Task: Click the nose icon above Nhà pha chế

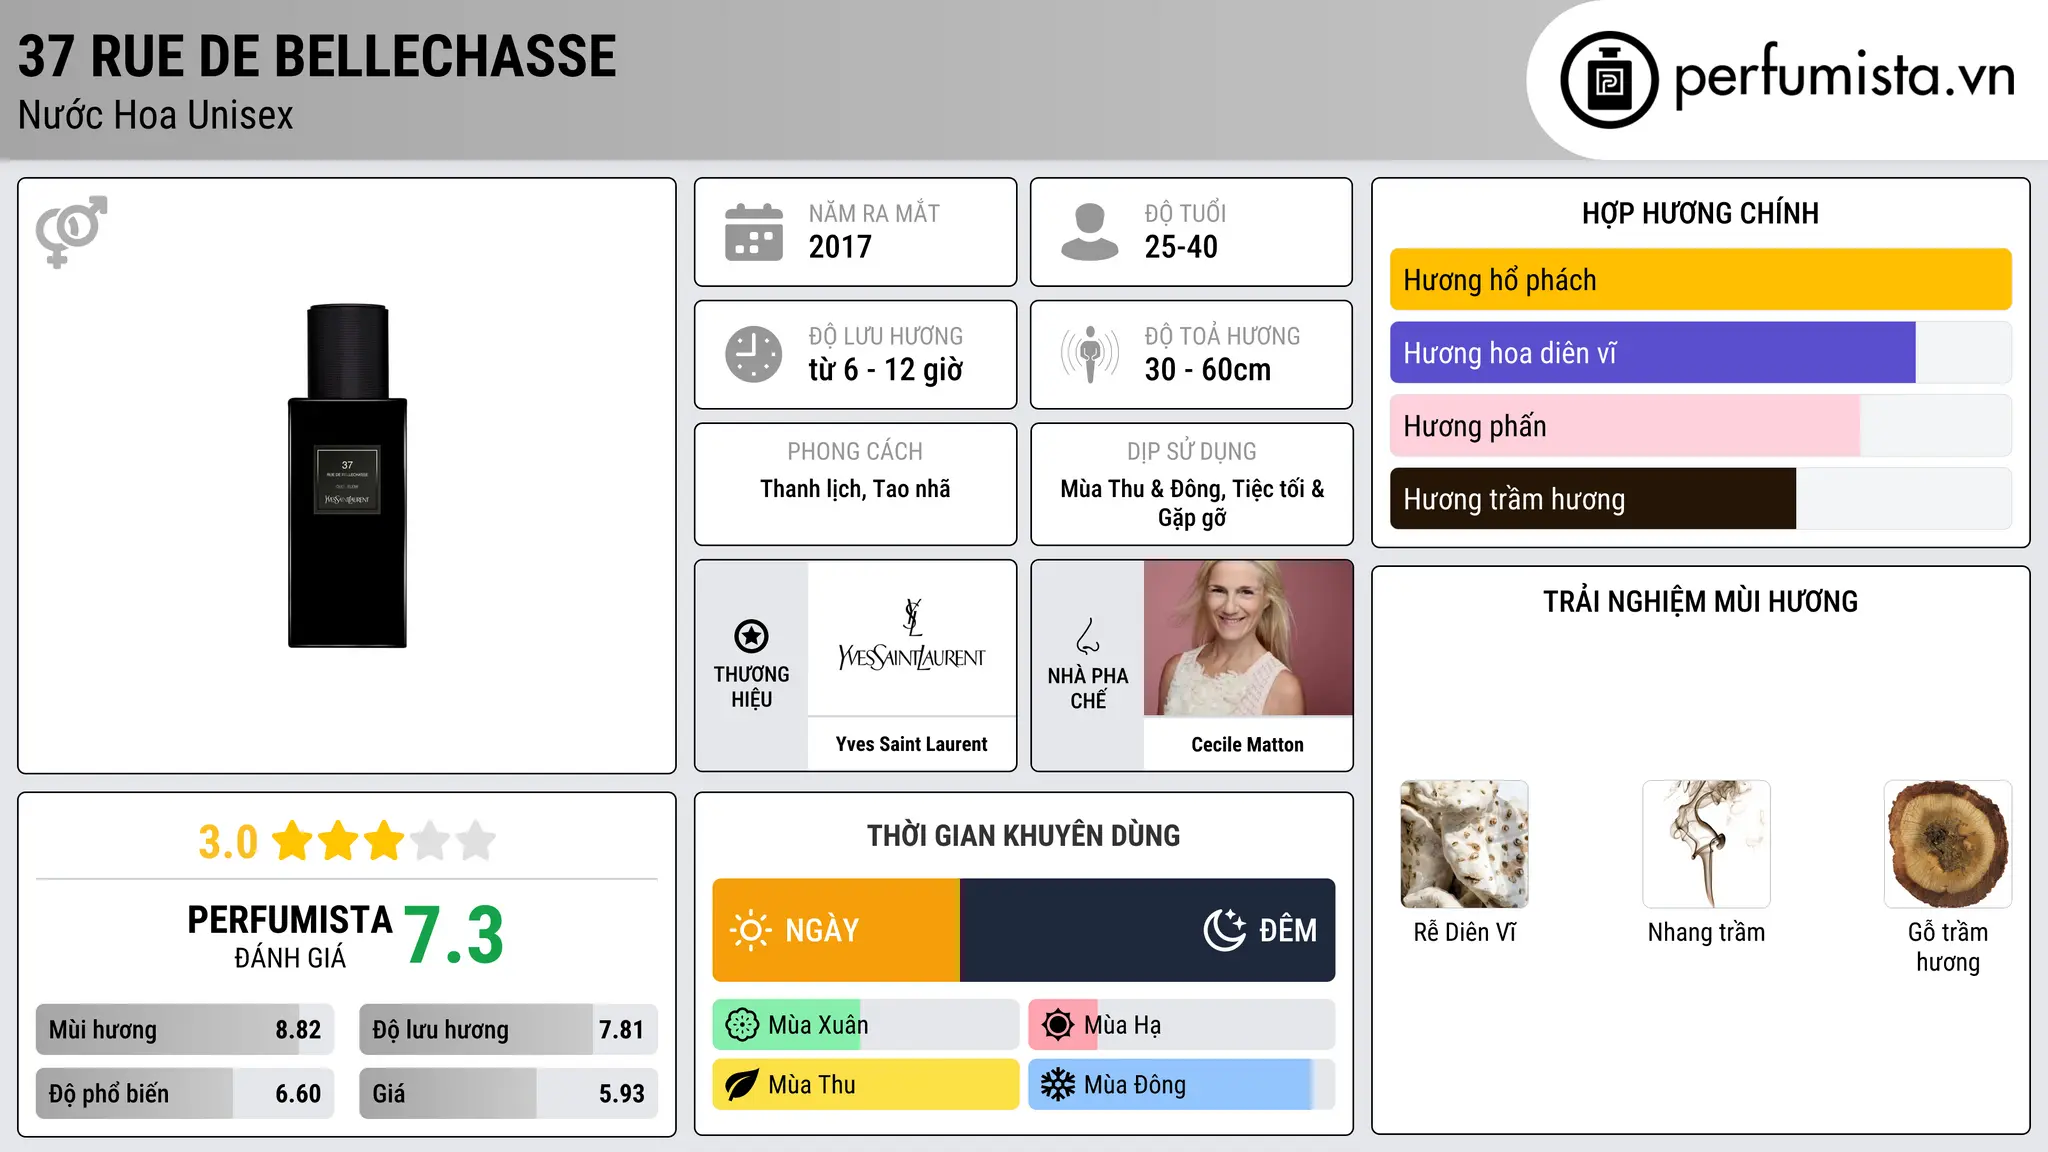Action: click(x=1088, y=636)
